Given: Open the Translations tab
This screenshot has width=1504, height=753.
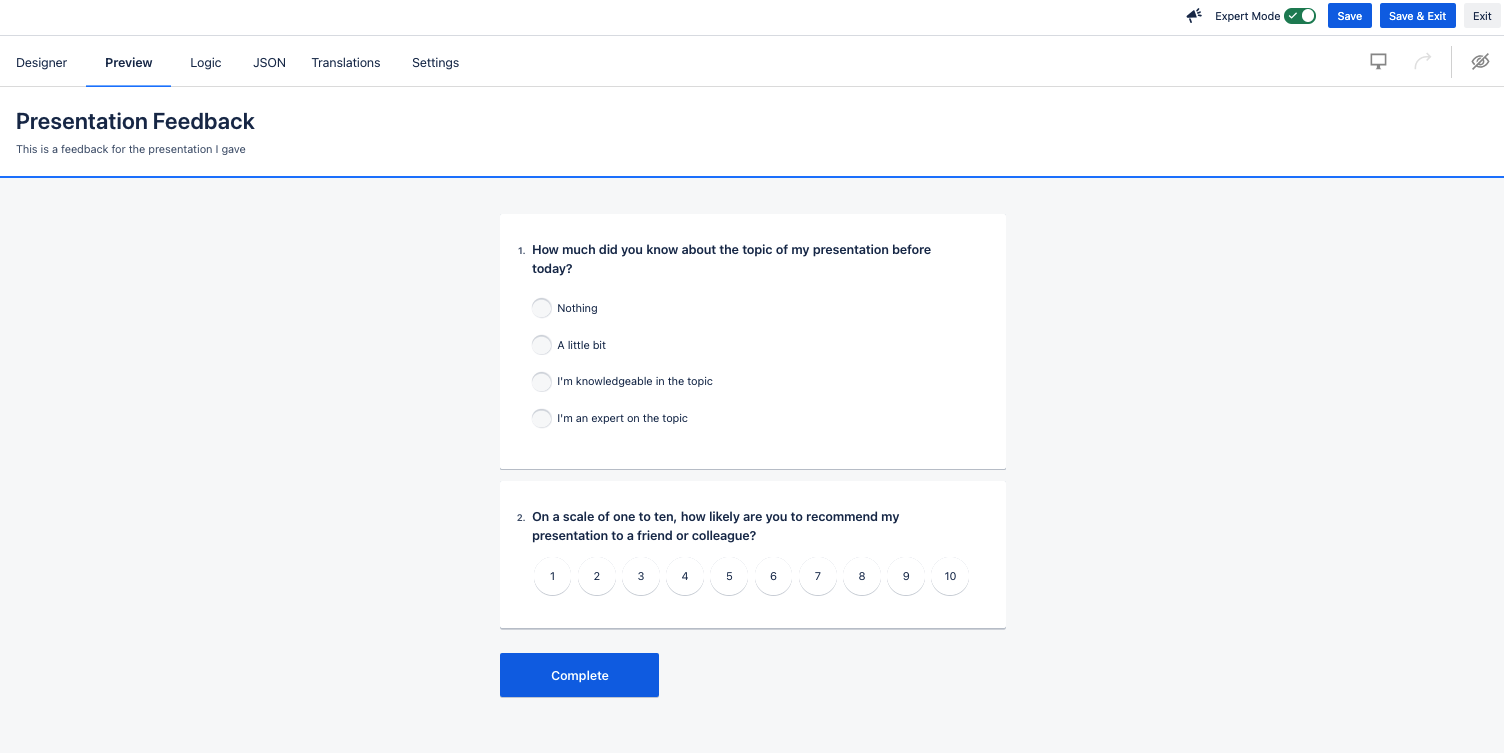Looking at the screenshot, I should [346, 62].
